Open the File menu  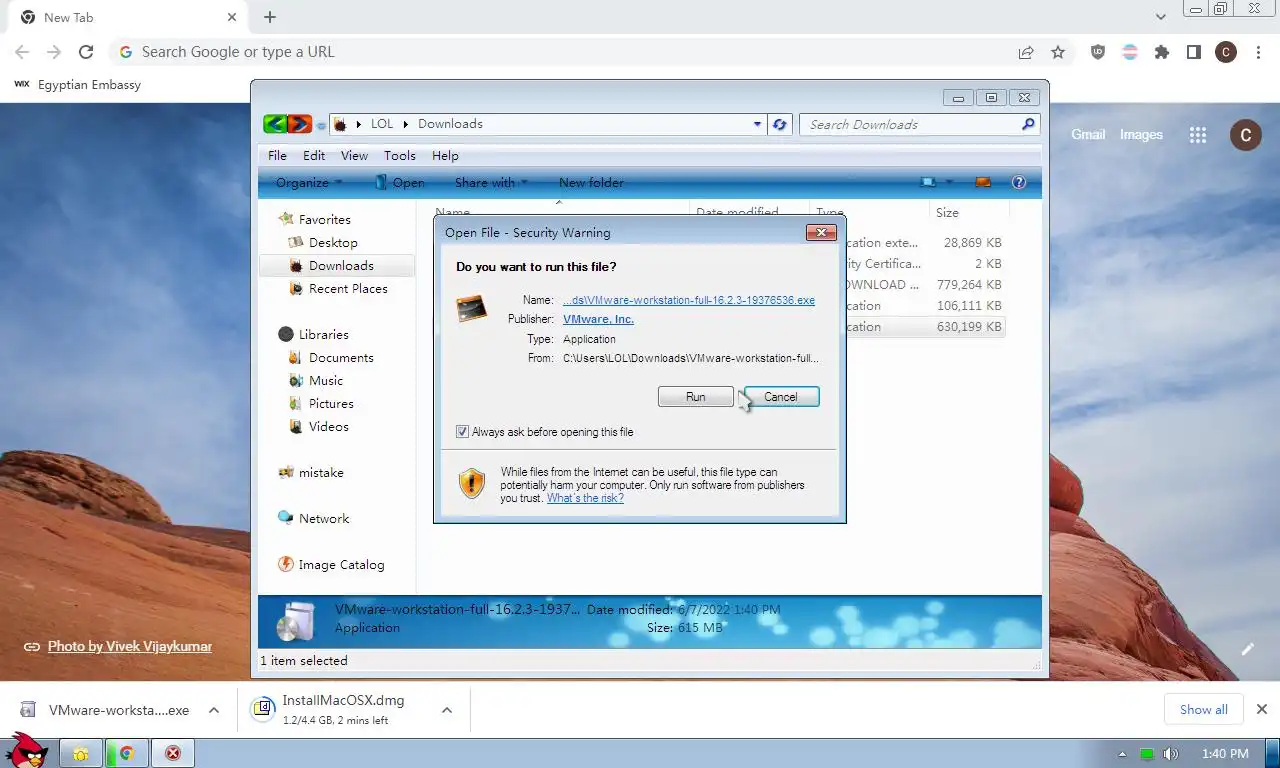277,156
